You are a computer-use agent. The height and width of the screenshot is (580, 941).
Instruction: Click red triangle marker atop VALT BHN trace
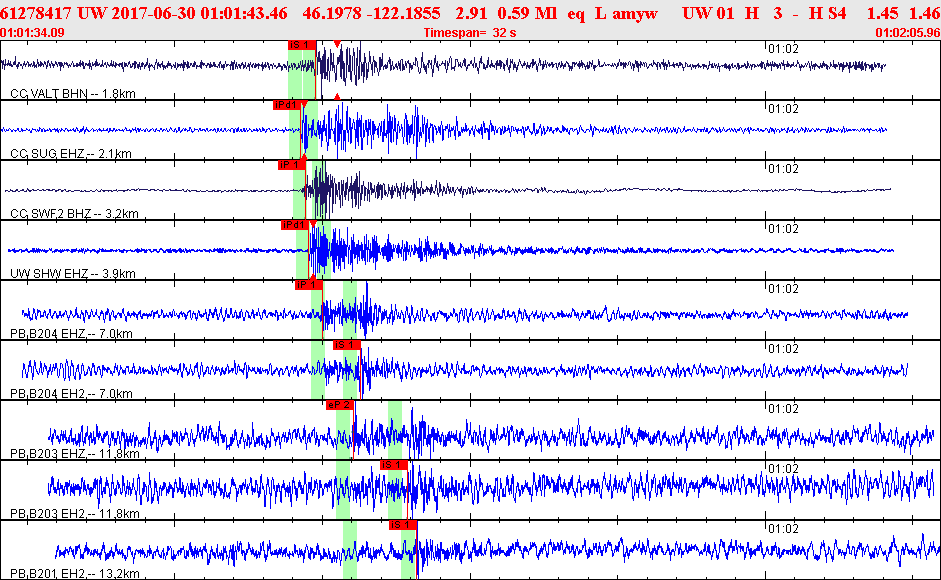pyautogui.click(x=337, y=44)
